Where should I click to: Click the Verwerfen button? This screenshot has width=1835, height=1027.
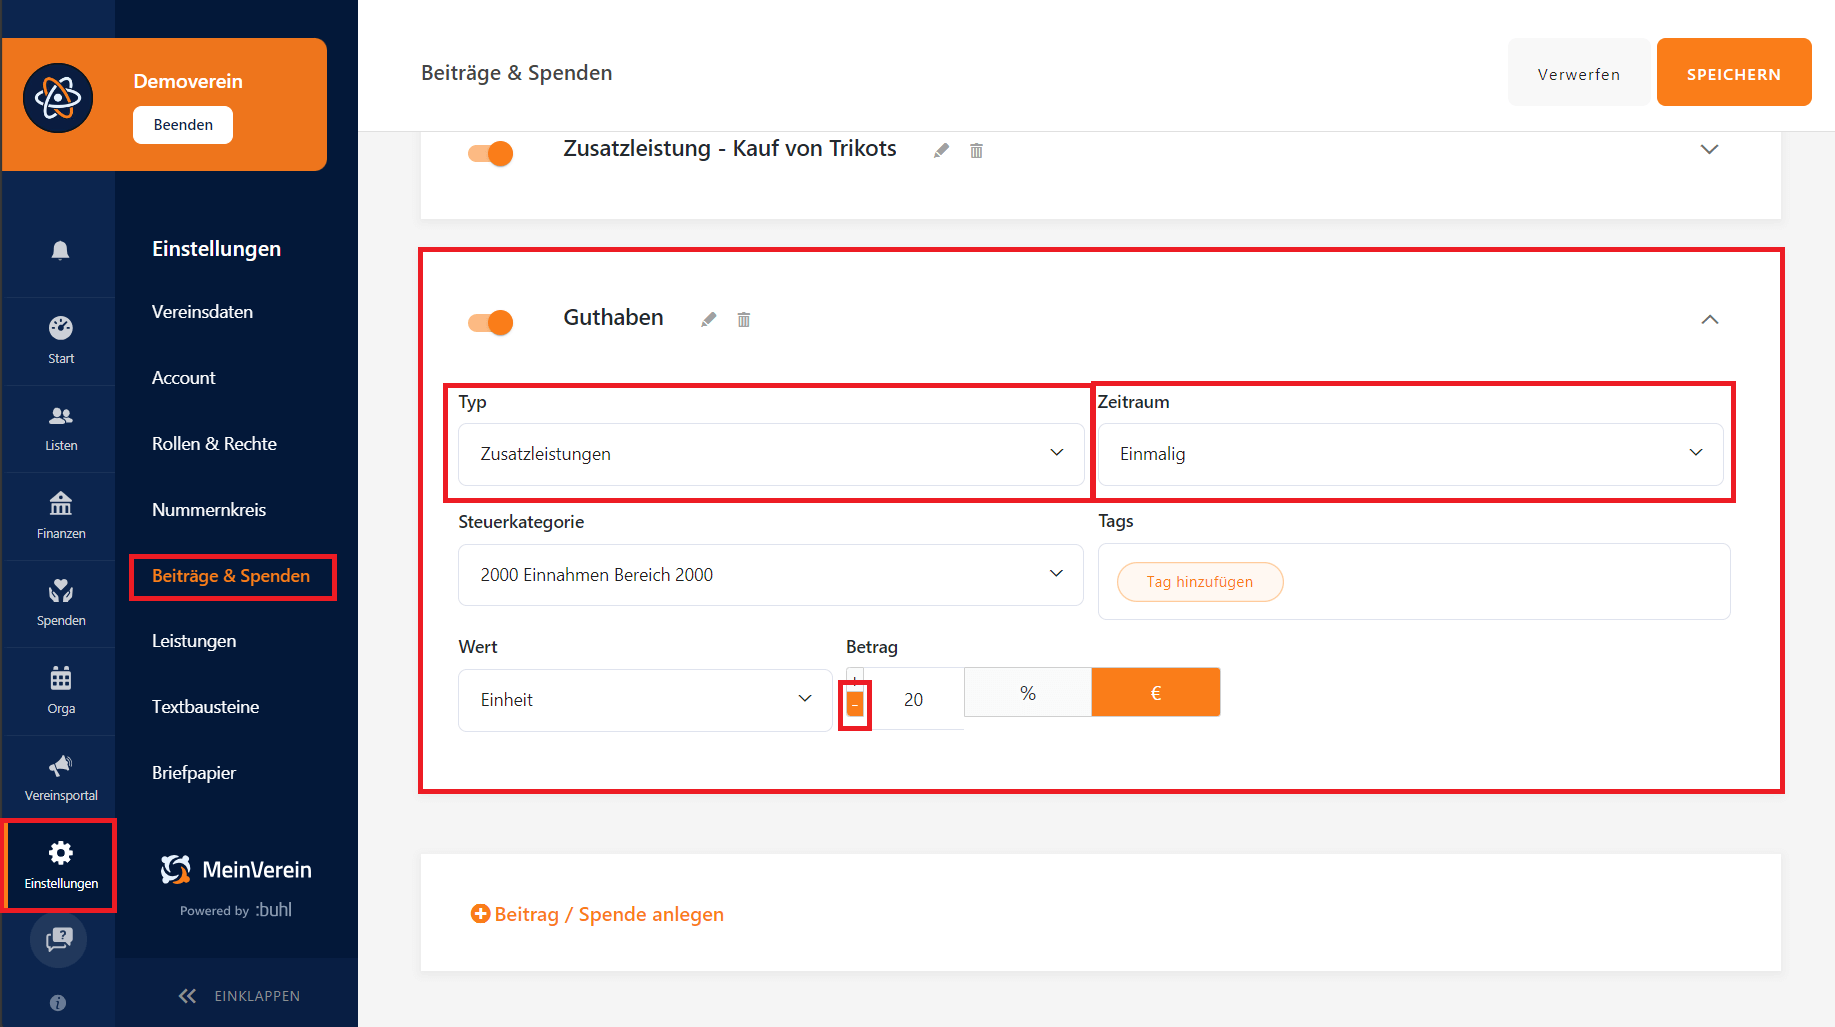coord(1579,72)
